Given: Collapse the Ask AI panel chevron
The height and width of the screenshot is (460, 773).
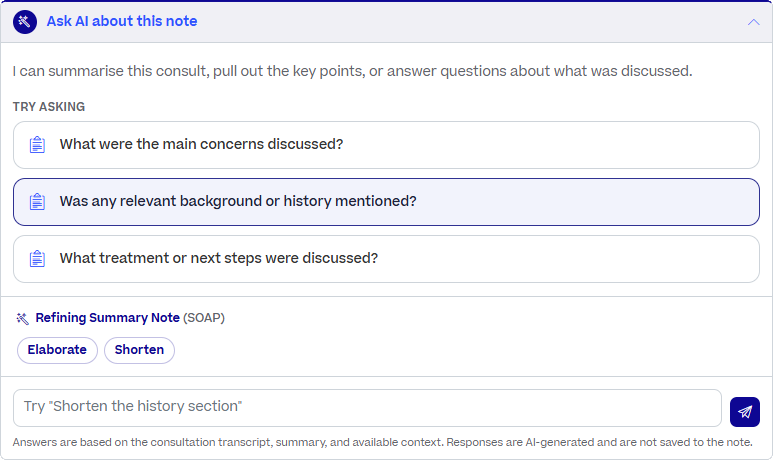Looking at the screenshot, I should (753, 22).
